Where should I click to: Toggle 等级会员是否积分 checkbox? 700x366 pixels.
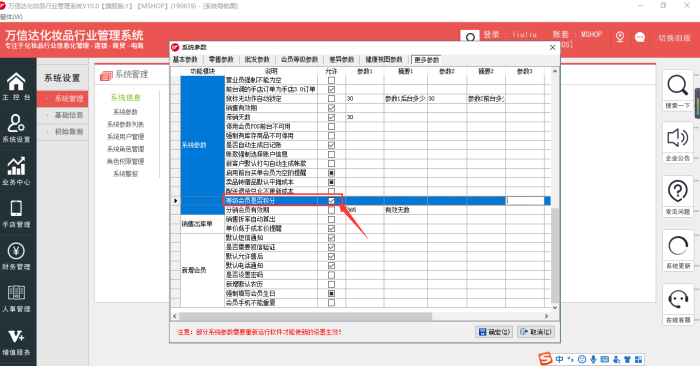(x=331, y=201)
